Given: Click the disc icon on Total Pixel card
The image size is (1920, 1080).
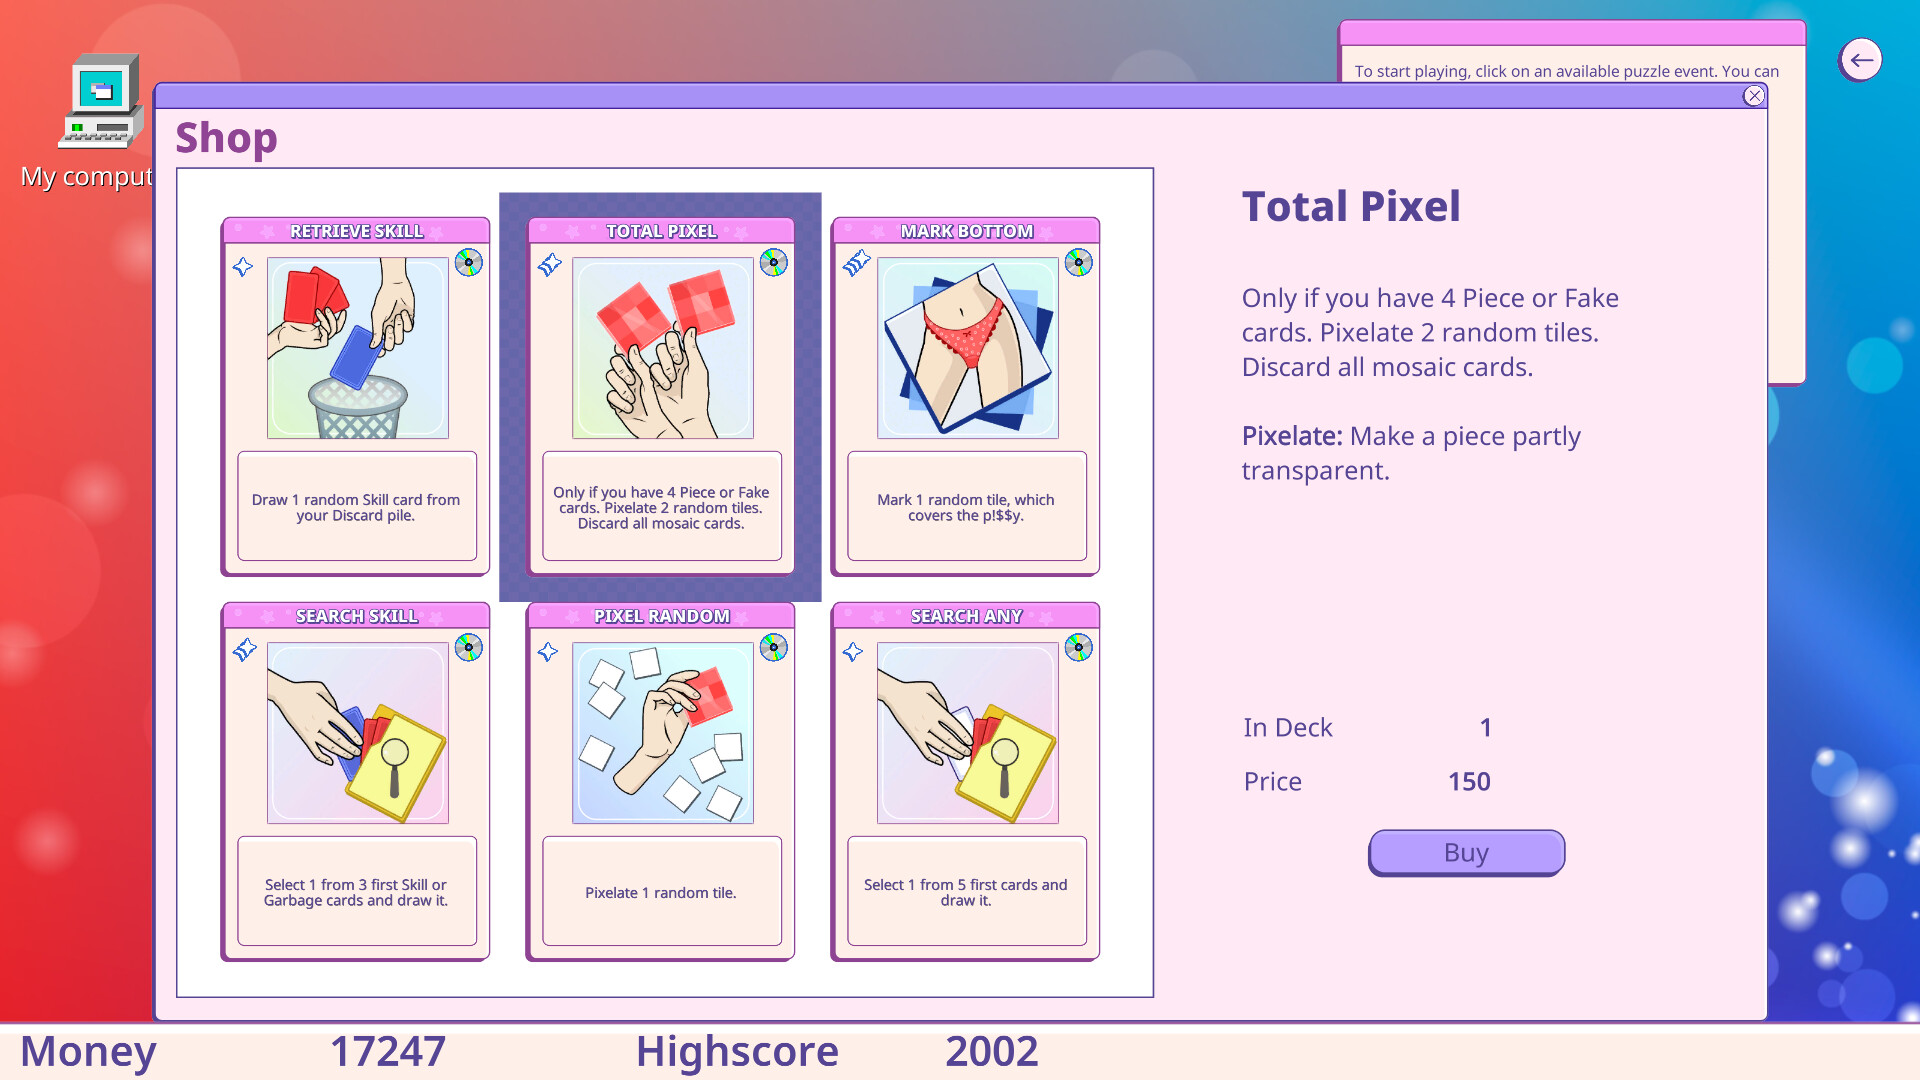Looking at the screenshot, I should [772, 263].
